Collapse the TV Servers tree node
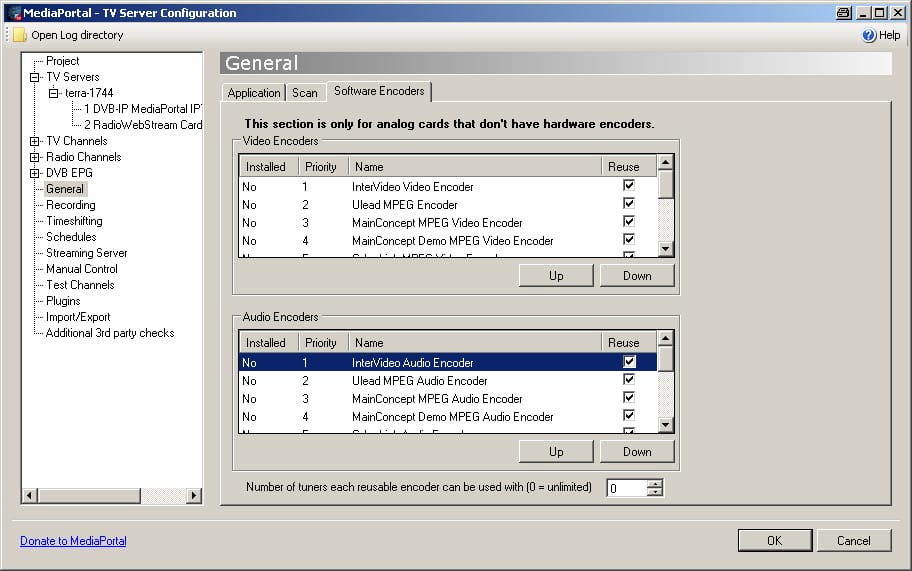The height and width of the screenshot is (571, 912). point(35,77)
